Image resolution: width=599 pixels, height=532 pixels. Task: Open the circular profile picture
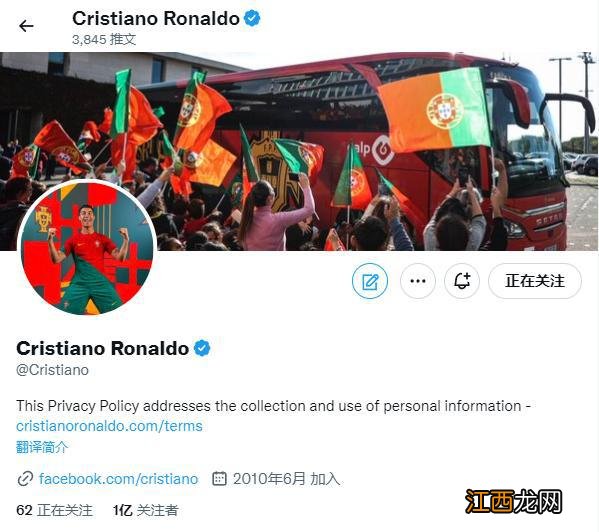[x=87, y=248]
